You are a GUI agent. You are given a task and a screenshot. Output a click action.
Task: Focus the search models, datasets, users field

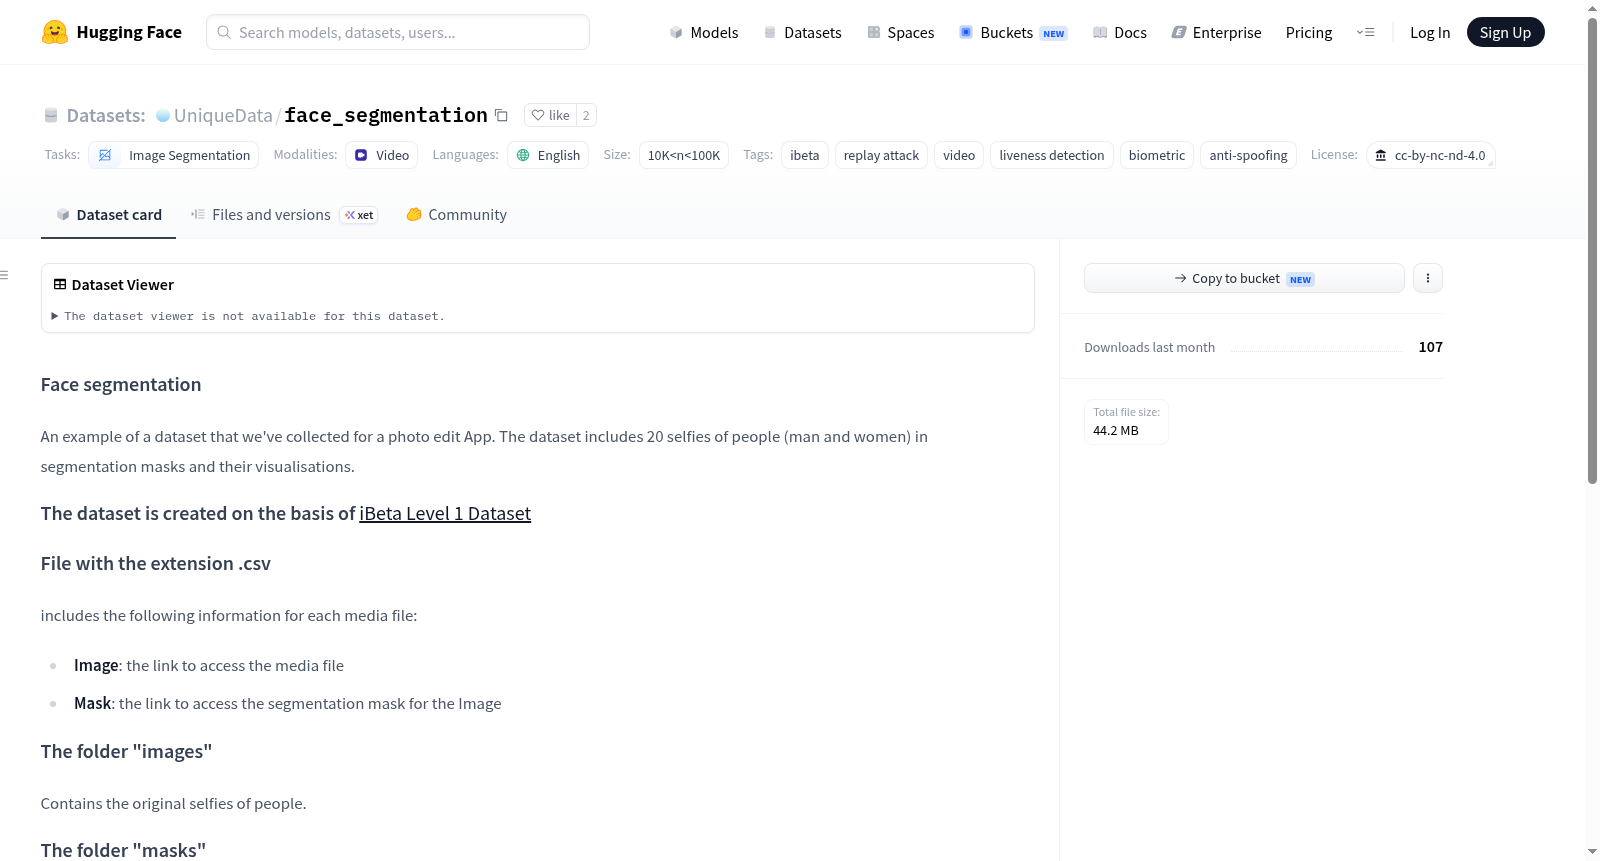398,32
